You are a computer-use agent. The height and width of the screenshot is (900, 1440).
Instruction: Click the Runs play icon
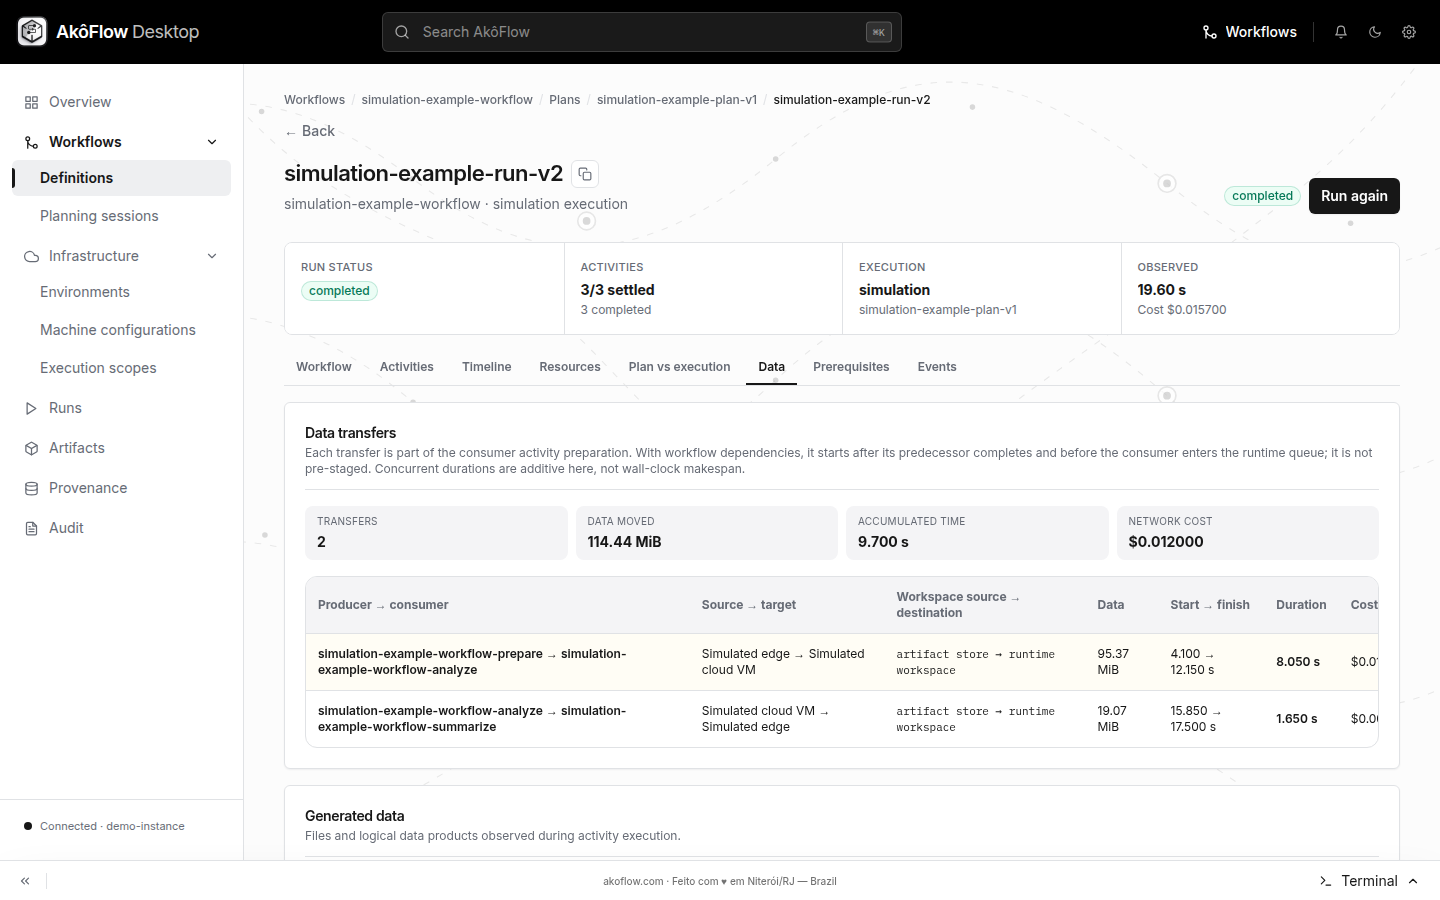(31, 408)
